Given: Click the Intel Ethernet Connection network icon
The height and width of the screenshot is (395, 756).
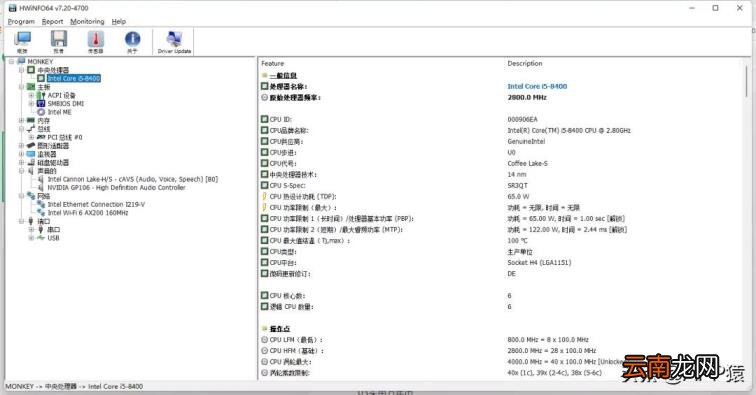Looking at the screenshot, I should pyautogui.click(x=41, y=204).
